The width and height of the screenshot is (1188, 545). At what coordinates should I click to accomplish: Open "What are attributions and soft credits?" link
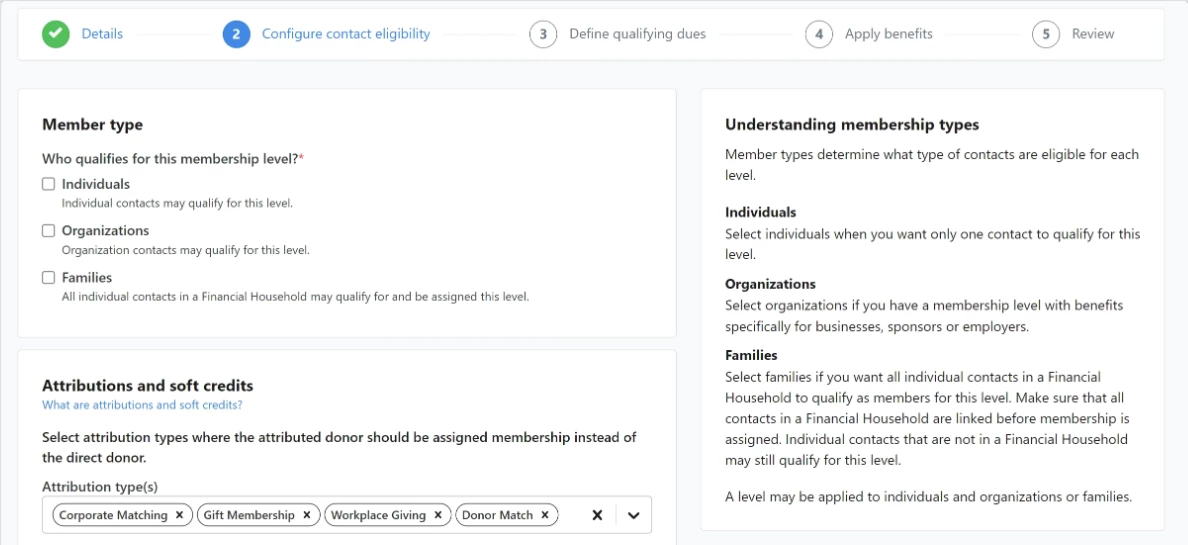pos(142,405)
